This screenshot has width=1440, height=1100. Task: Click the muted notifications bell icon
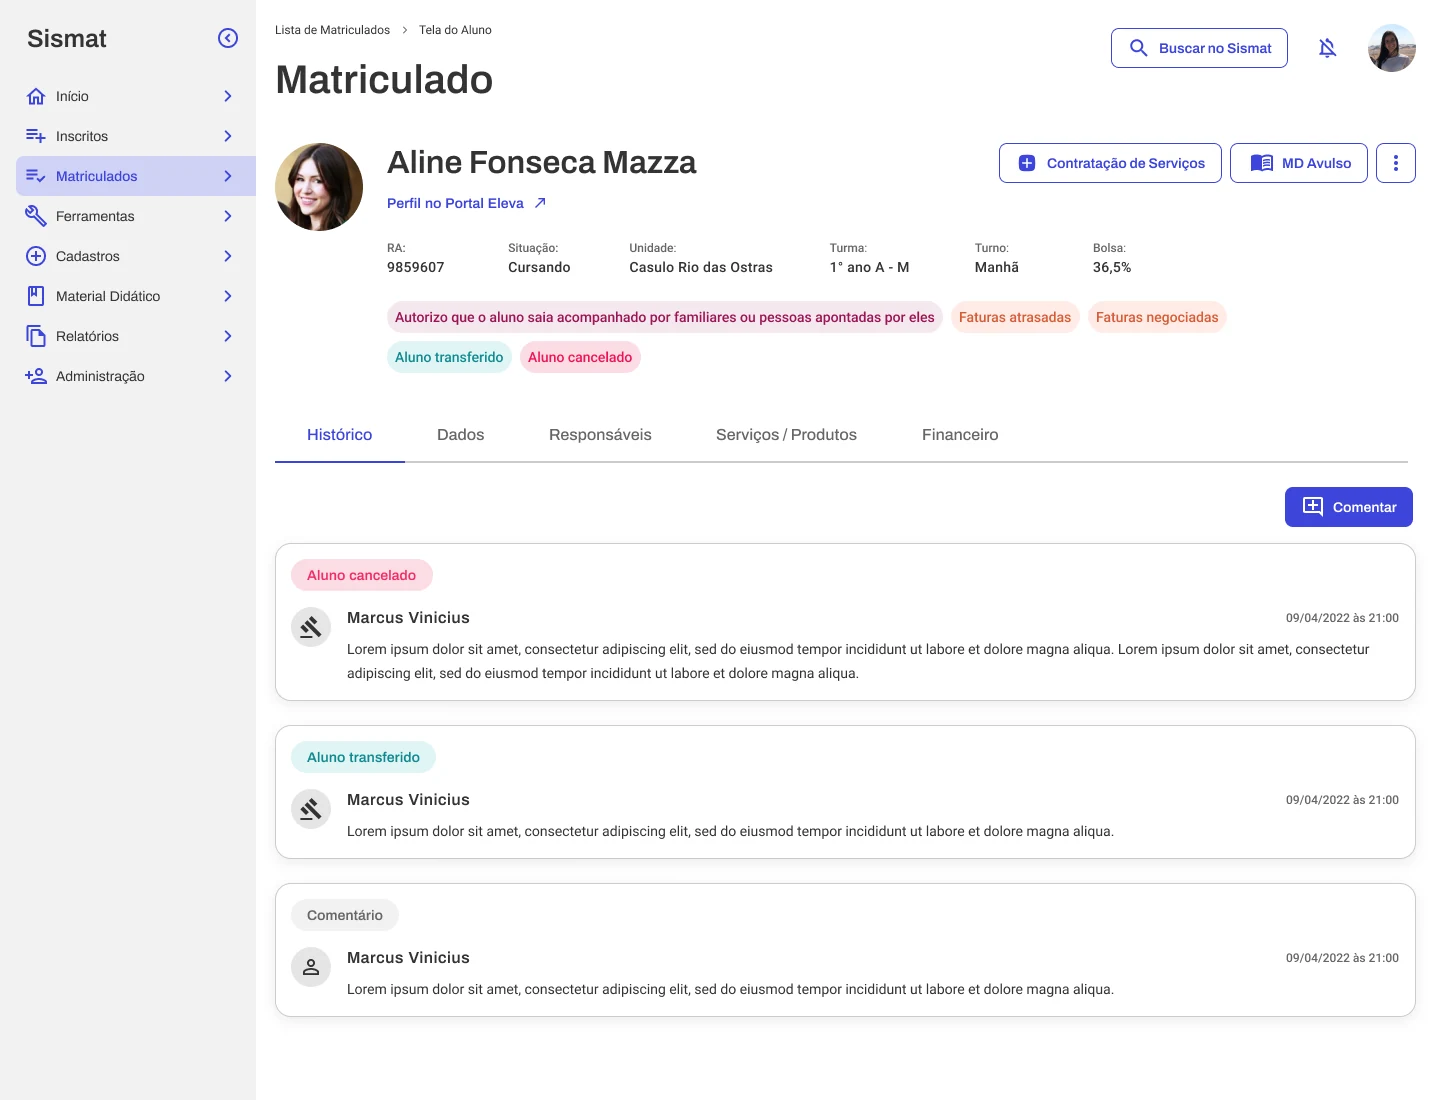coord(1327,48)
